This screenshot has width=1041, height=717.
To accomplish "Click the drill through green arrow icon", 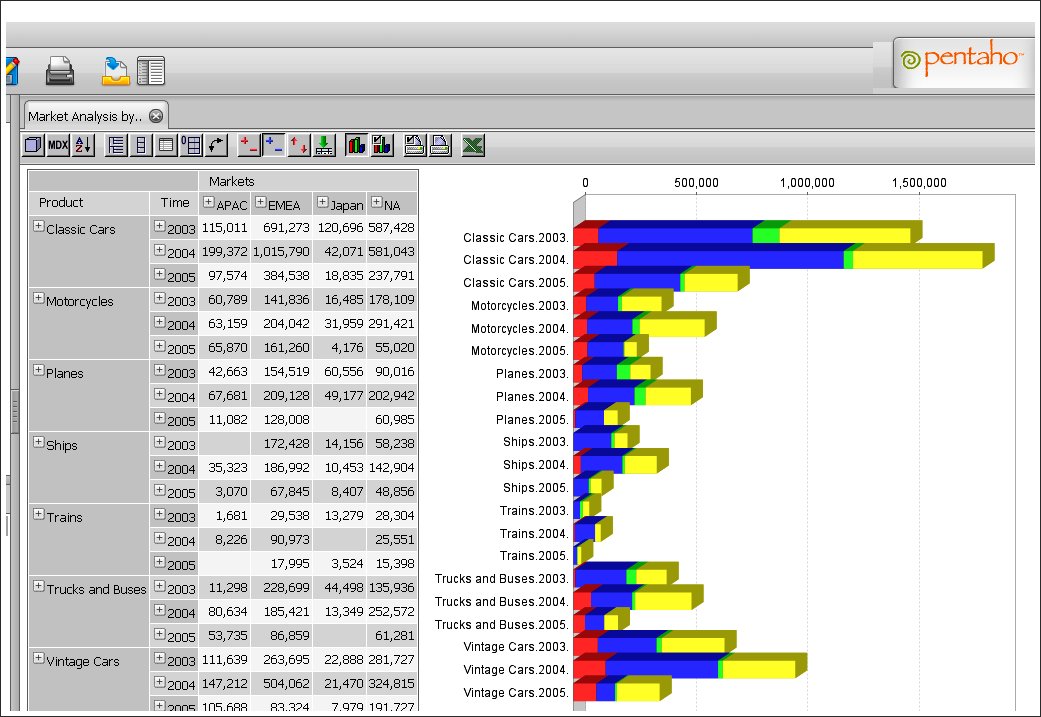I will pyautogui.click(x=324, y=146).
